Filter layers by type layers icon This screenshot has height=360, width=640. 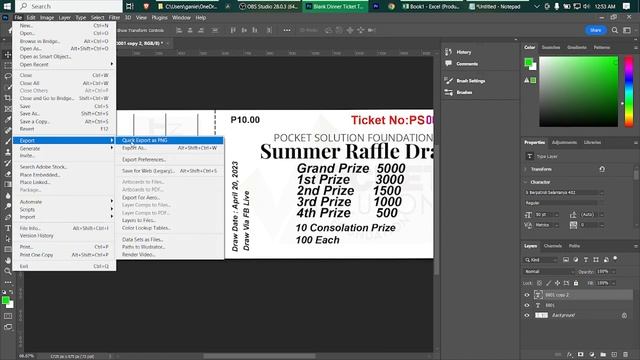coord(586,260)
